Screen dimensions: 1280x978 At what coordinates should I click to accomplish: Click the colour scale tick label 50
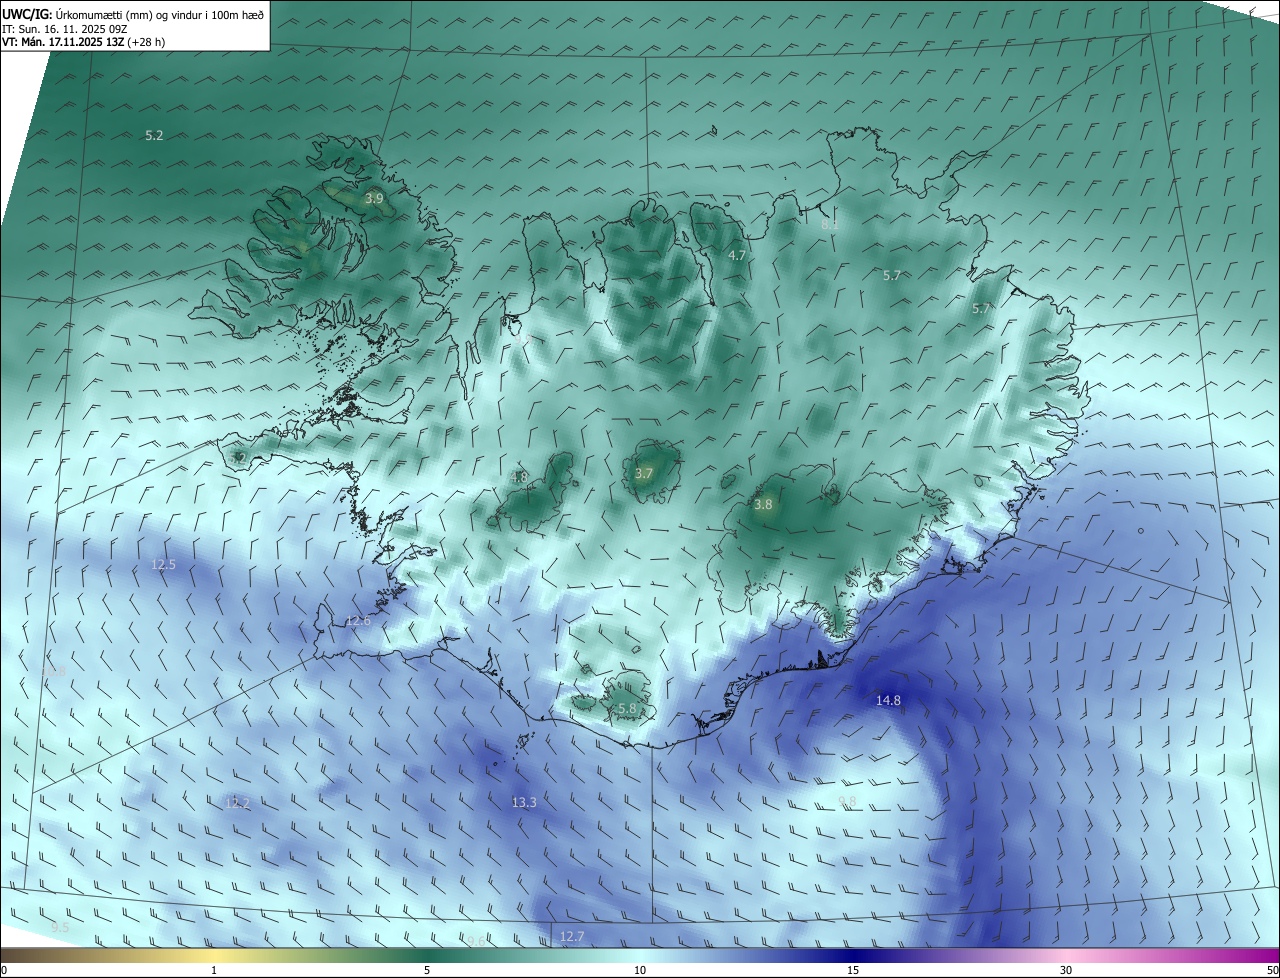tap(1272, 970)
